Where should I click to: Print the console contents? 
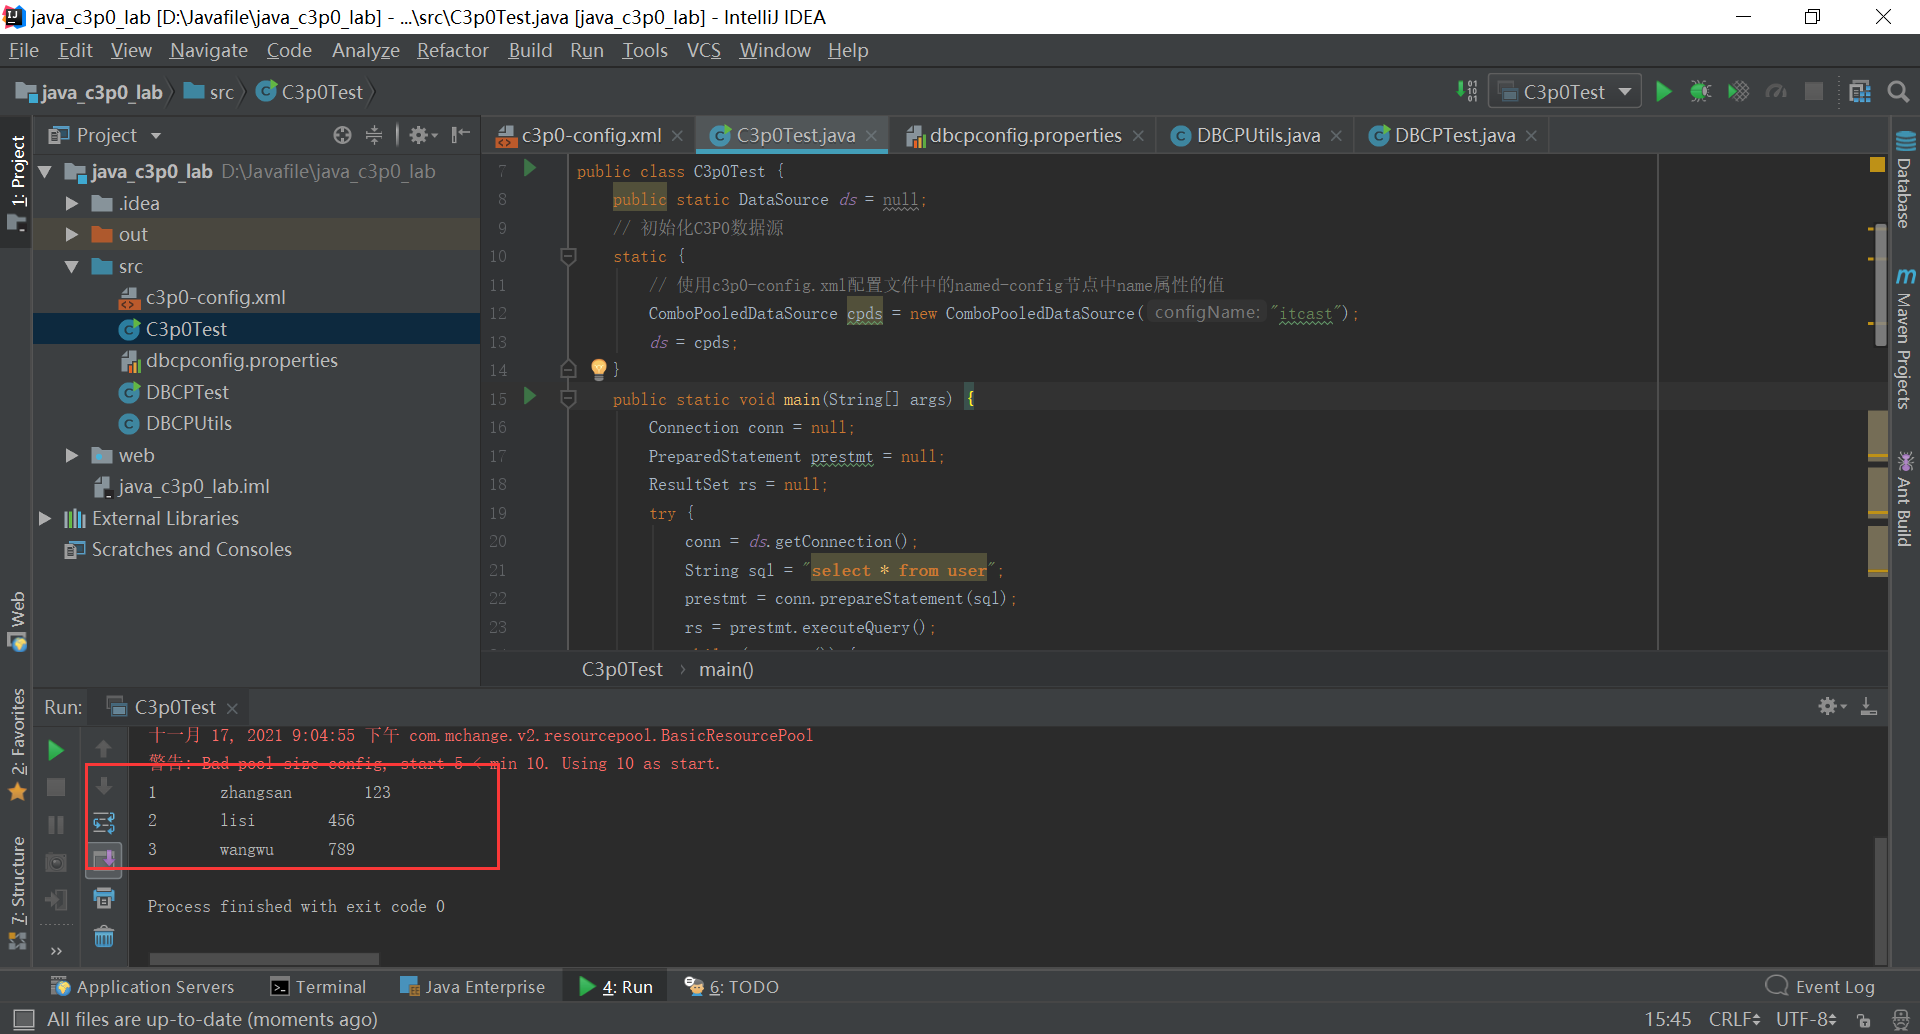[x=104, y=898]
